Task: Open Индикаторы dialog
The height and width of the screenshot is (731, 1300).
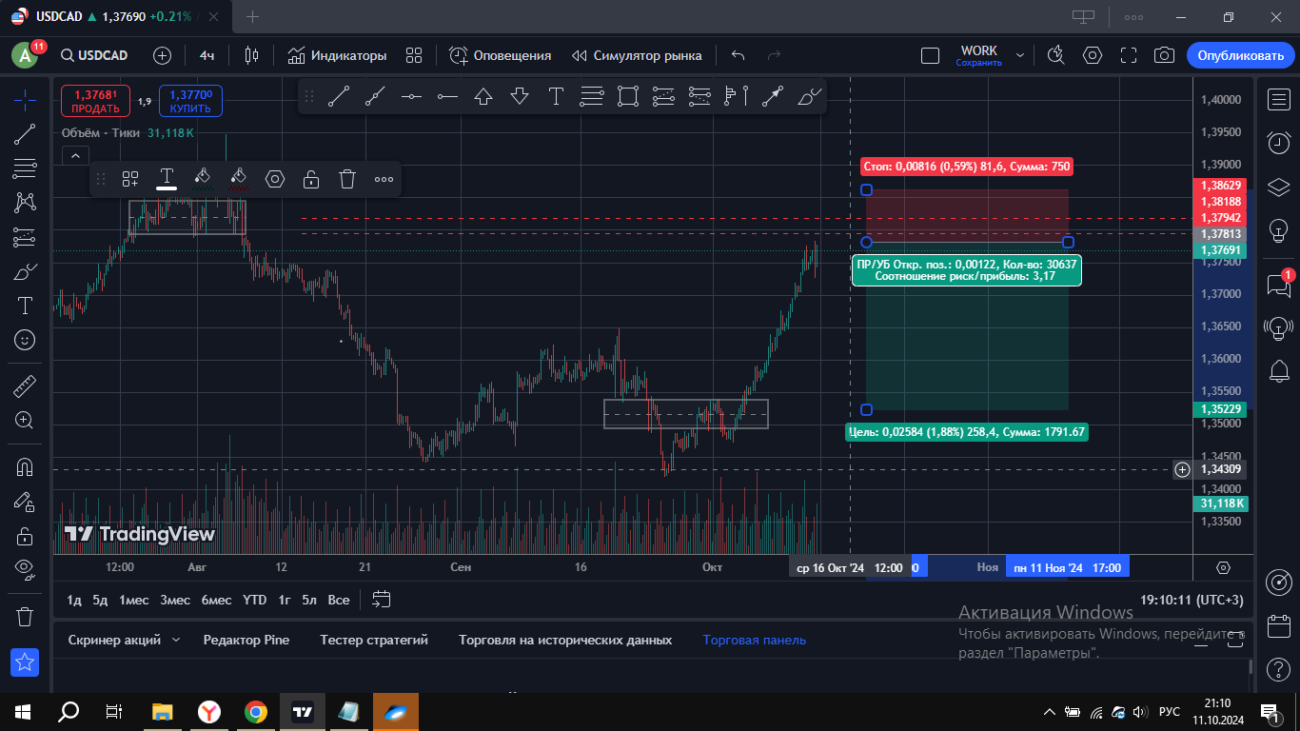Action: click(337, 55)
